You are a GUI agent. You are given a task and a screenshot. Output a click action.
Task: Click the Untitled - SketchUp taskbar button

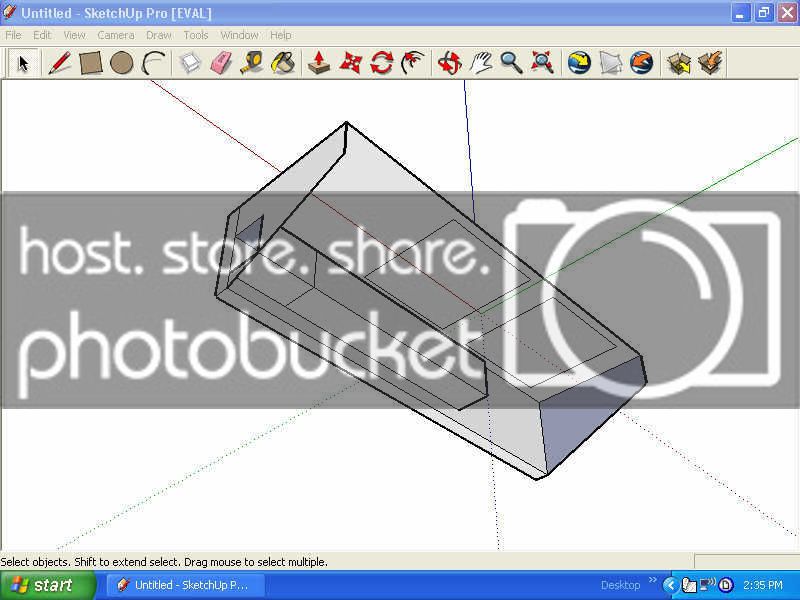(185, 585)
